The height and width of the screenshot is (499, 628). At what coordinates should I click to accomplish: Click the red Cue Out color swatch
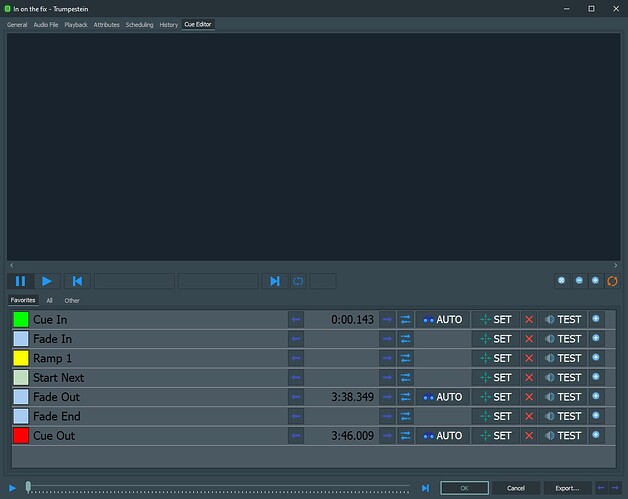[x=21, y=436]
